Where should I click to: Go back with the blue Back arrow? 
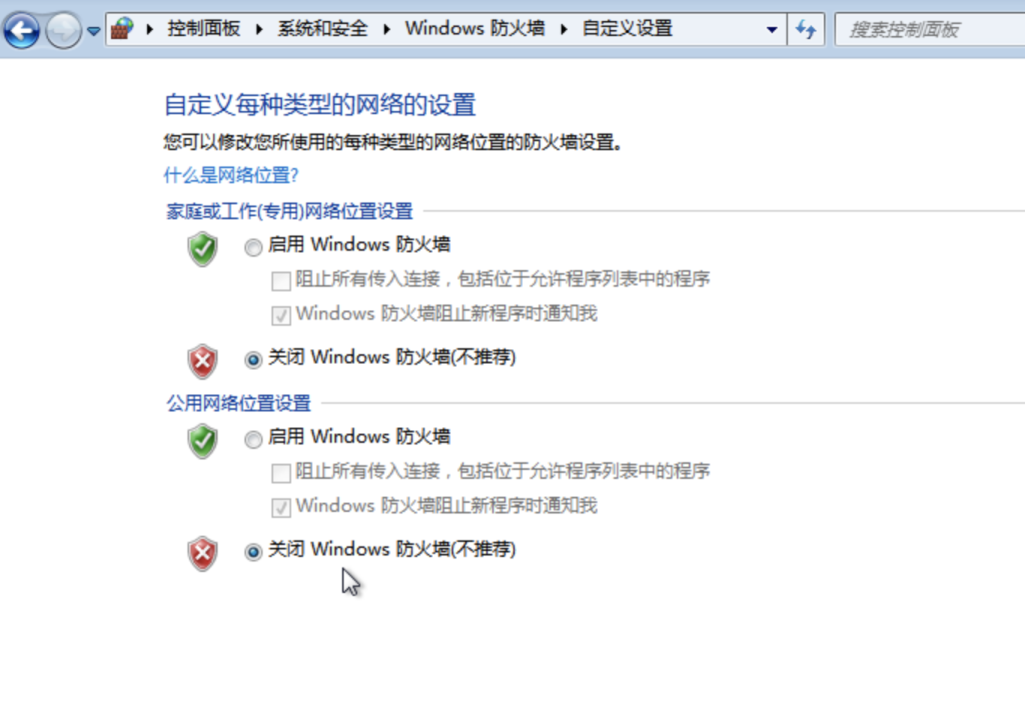[x=22, y=29]
